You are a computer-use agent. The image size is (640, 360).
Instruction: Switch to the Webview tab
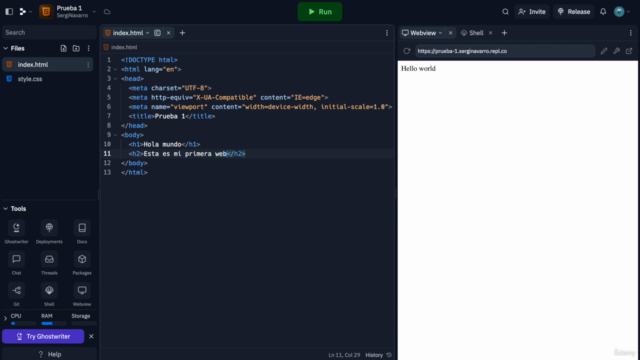422,33
